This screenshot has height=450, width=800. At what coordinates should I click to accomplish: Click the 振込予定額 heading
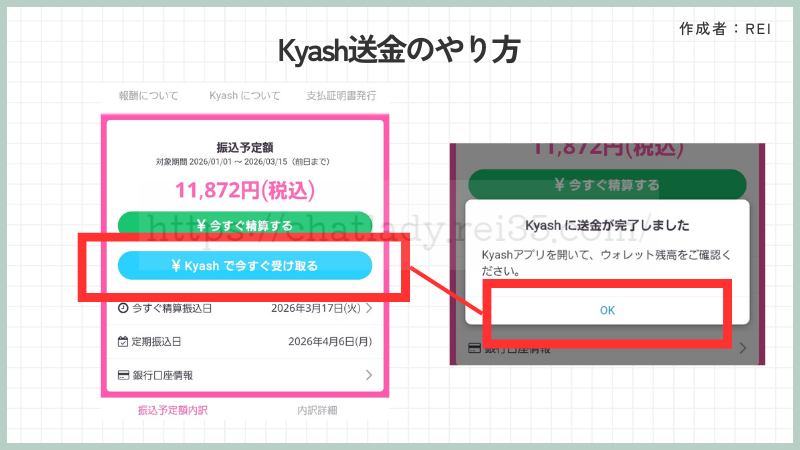coord(245,147)
